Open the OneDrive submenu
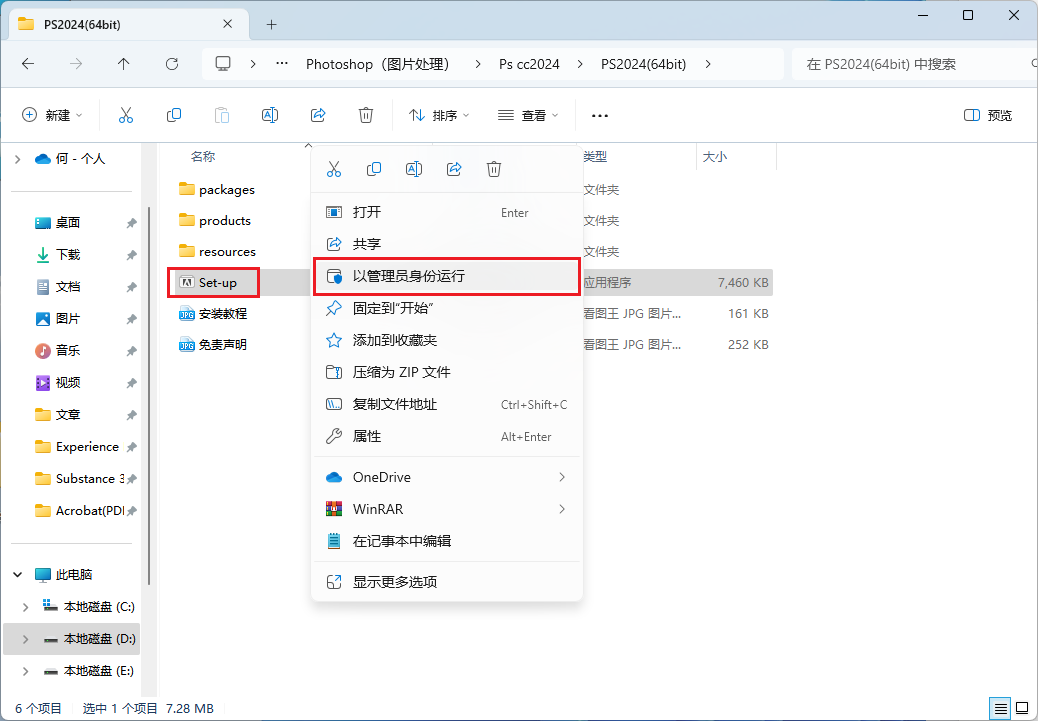Image resolution: width=1038 pixels, height=721 pixels. click(447, 477)
